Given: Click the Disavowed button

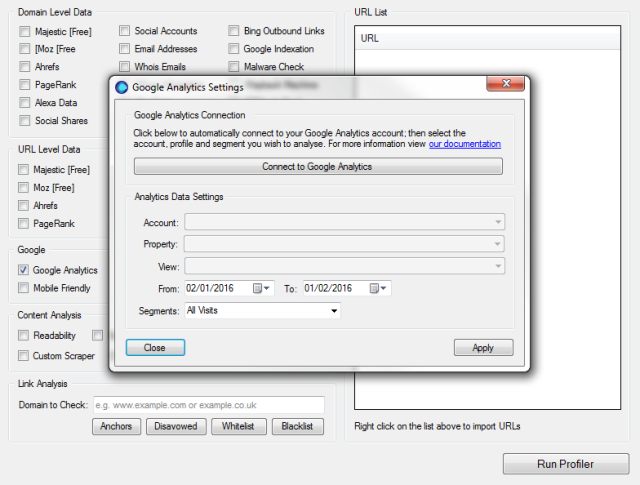Looking at the screenshot, I should [176, 426].
